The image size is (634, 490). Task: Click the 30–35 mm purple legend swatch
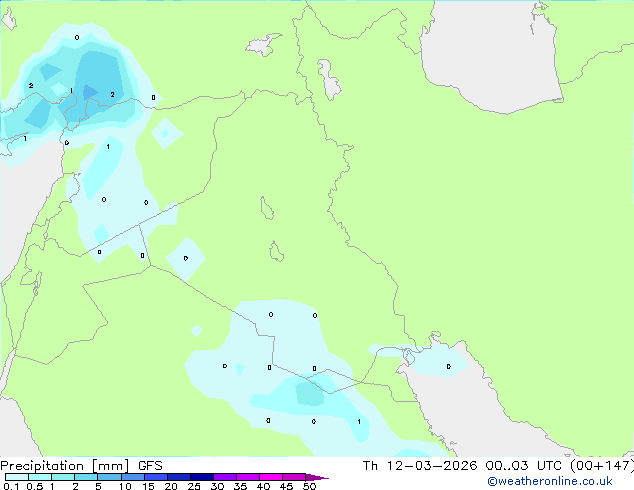225,477
